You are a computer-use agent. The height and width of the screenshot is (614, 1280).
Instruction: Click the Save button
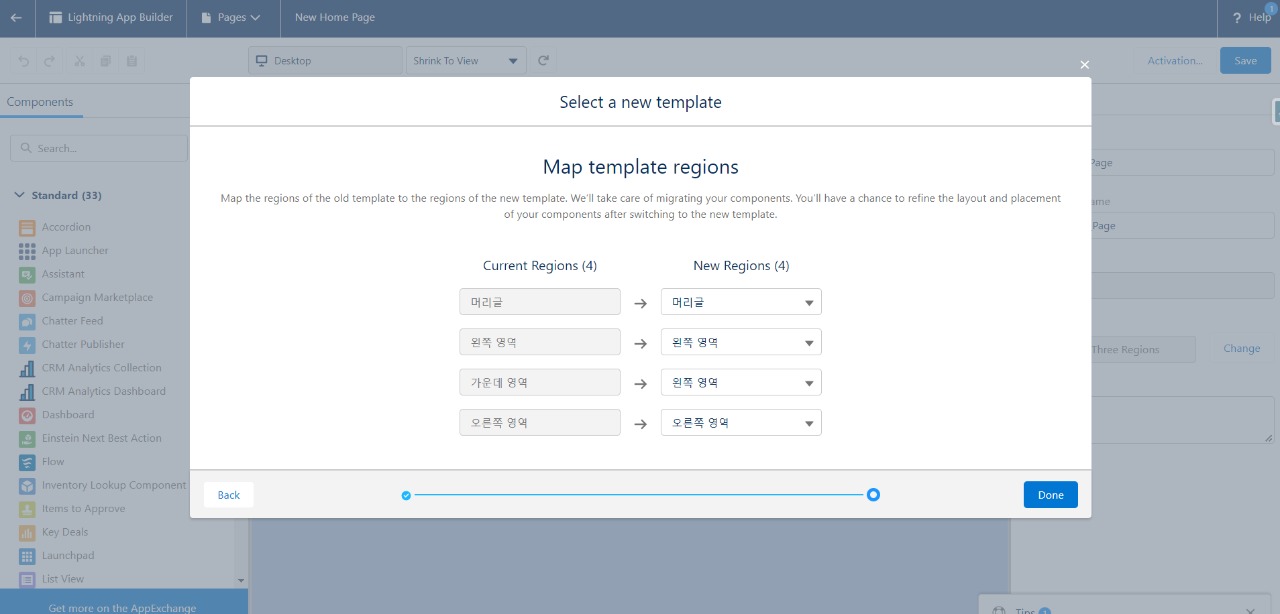[1244, 60]
